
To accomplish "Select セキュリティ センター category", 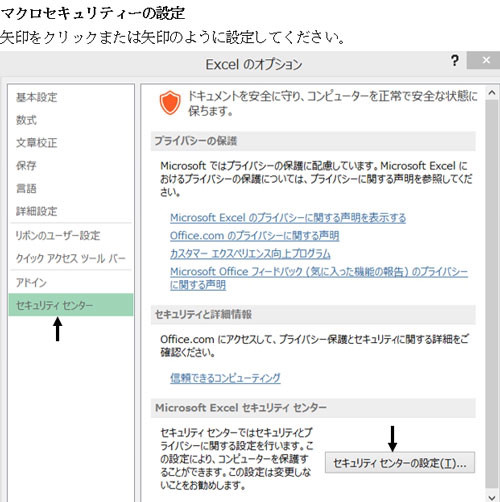I will tap(70, 305).
